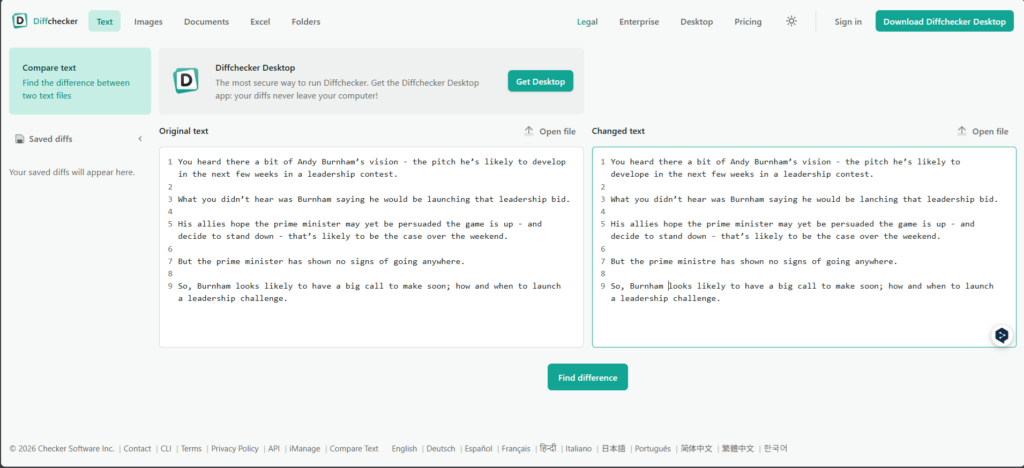
Task: Click the Find difference button
Action: tap(587, 377)
